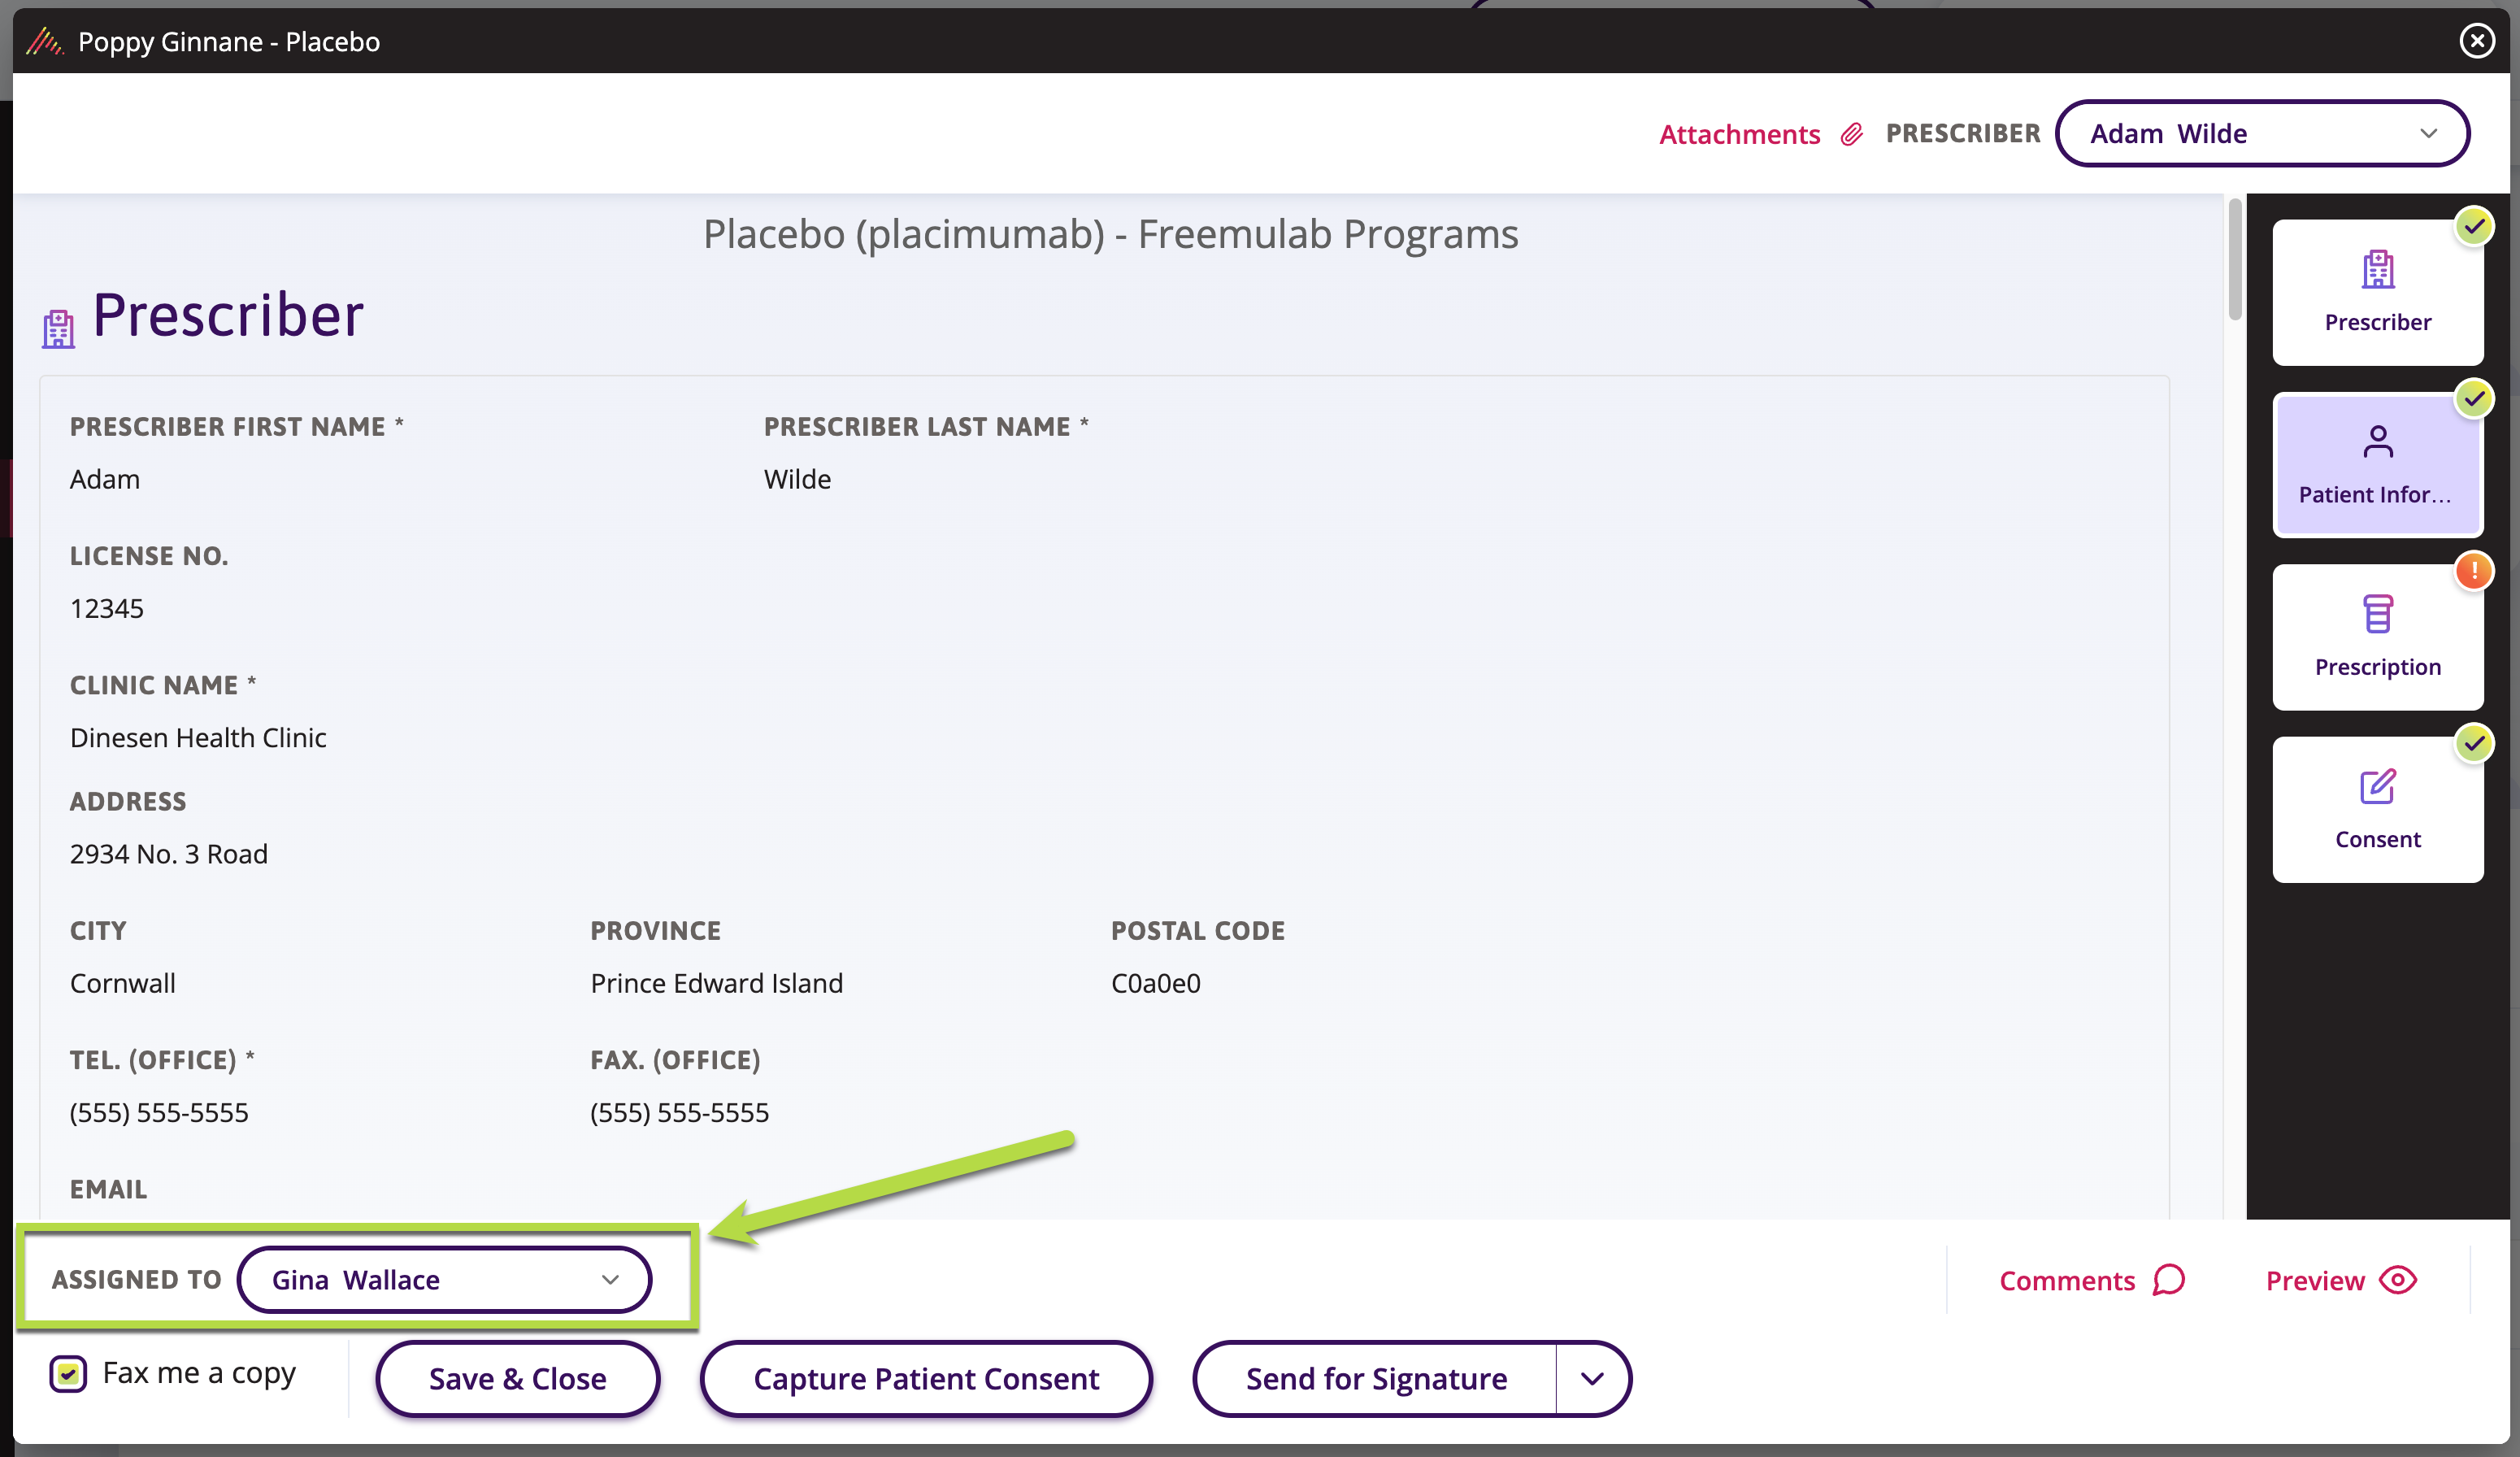Switch to the Consent tab in the sidebar
Screen dimensions: 2520x1457
(2377, 809)
